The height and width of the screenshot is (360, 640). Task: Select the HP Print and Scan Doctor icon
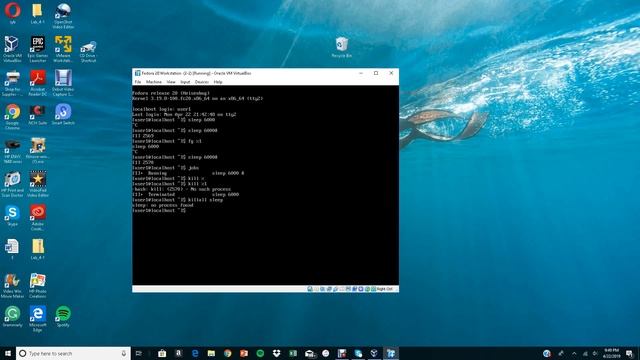coord(12,184)
